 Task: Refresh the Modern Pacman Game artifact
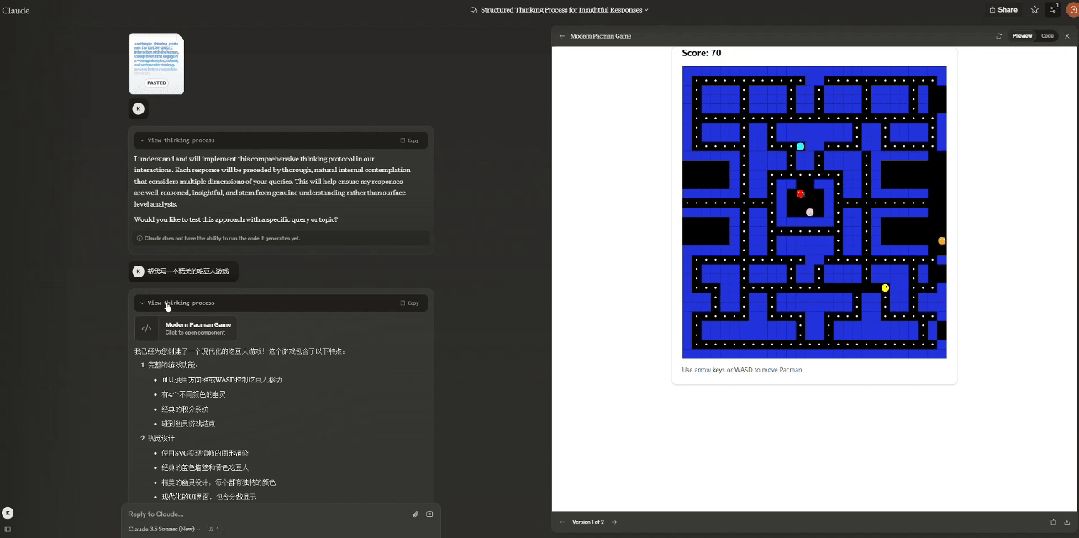[x=999, y=36]
